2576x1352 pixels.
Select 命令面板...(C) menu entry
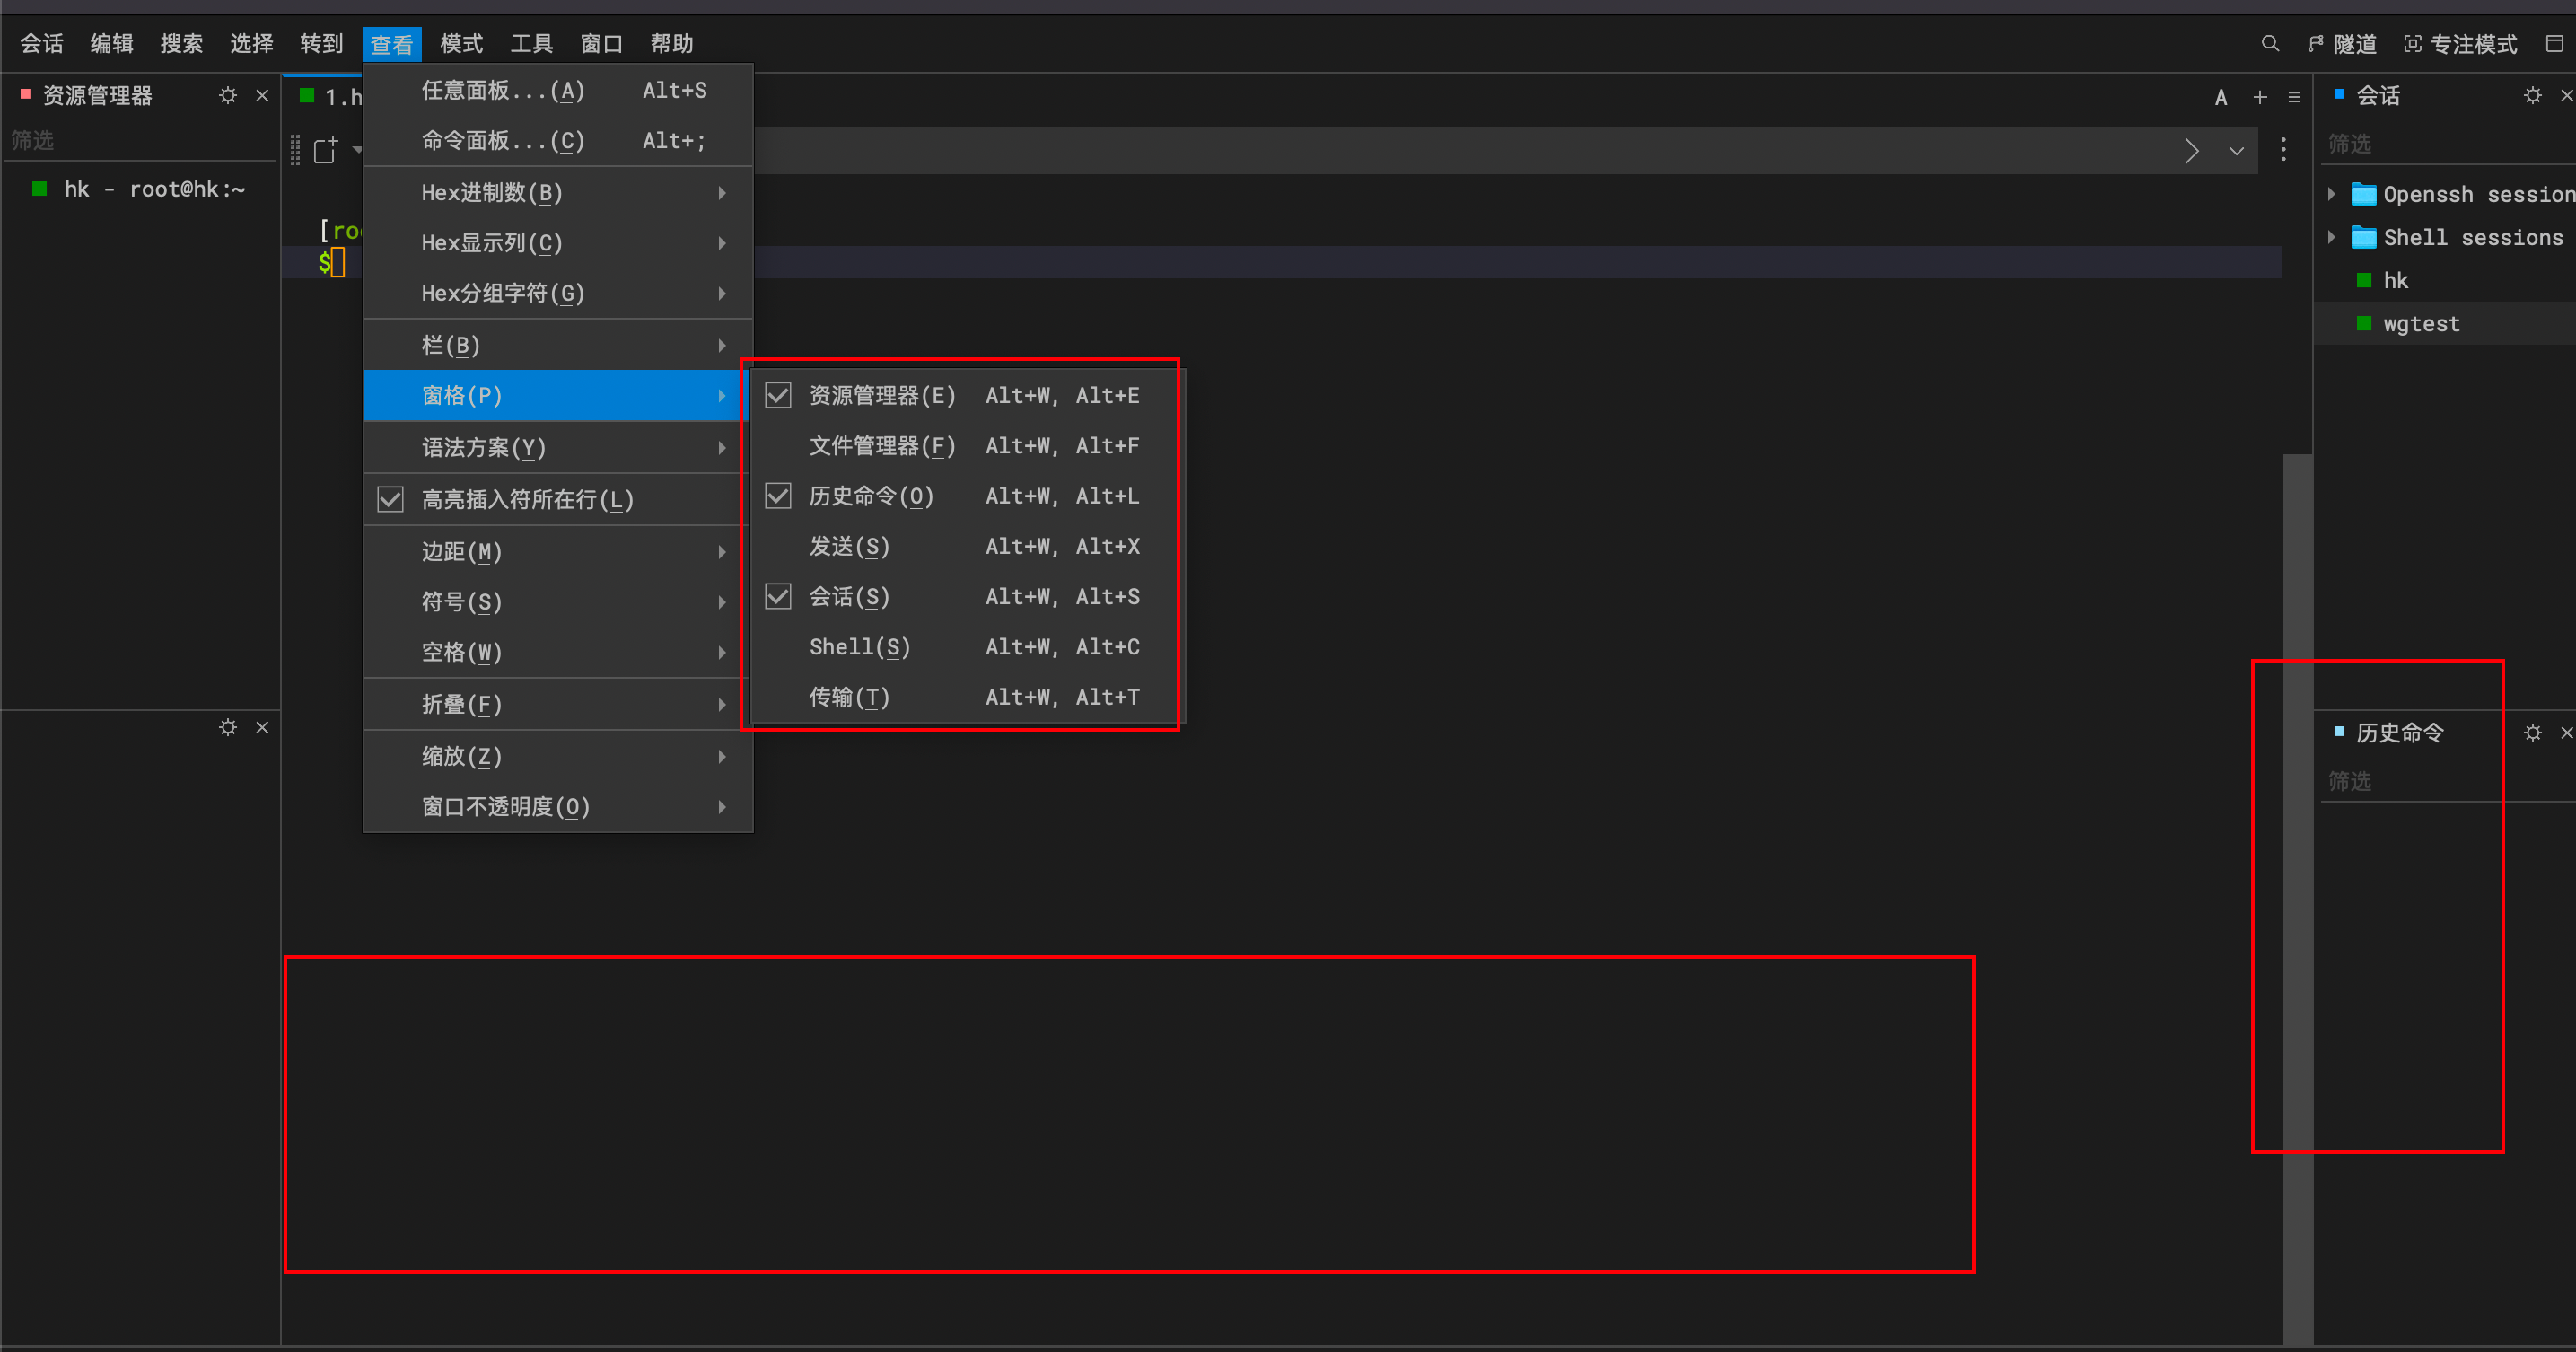coord(558,140)
